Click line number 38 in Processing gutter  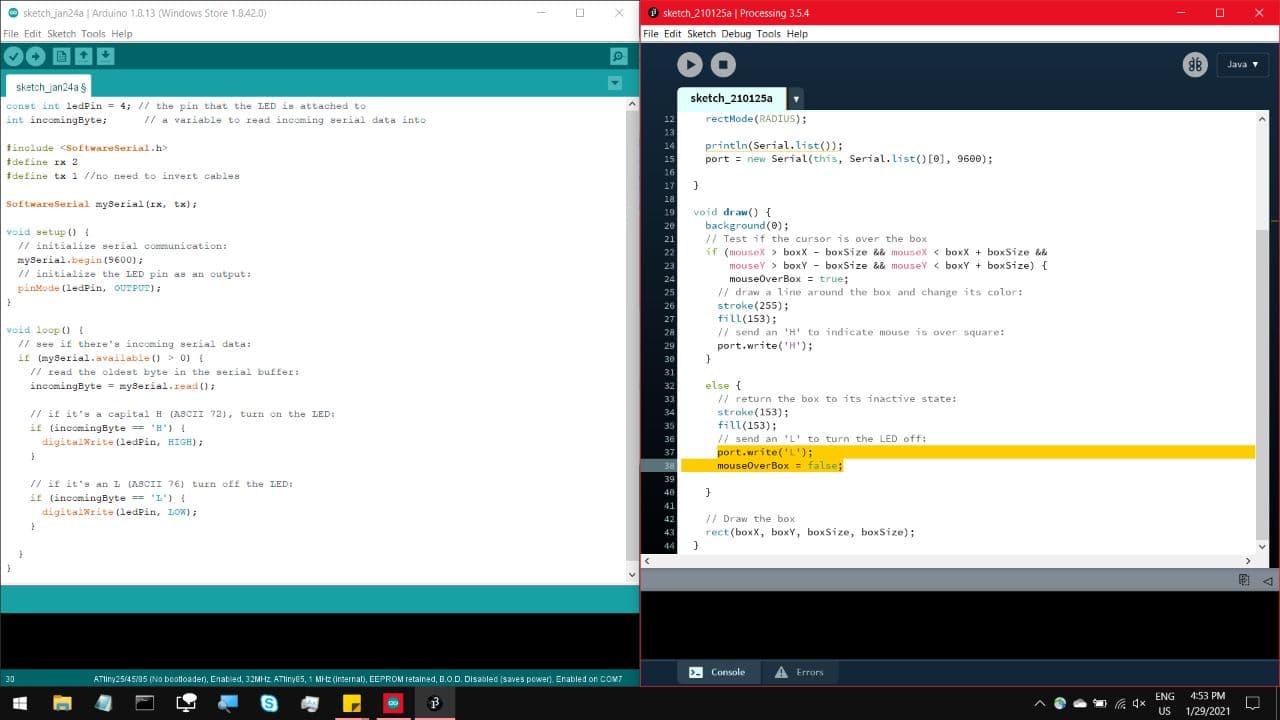[667, 466]
